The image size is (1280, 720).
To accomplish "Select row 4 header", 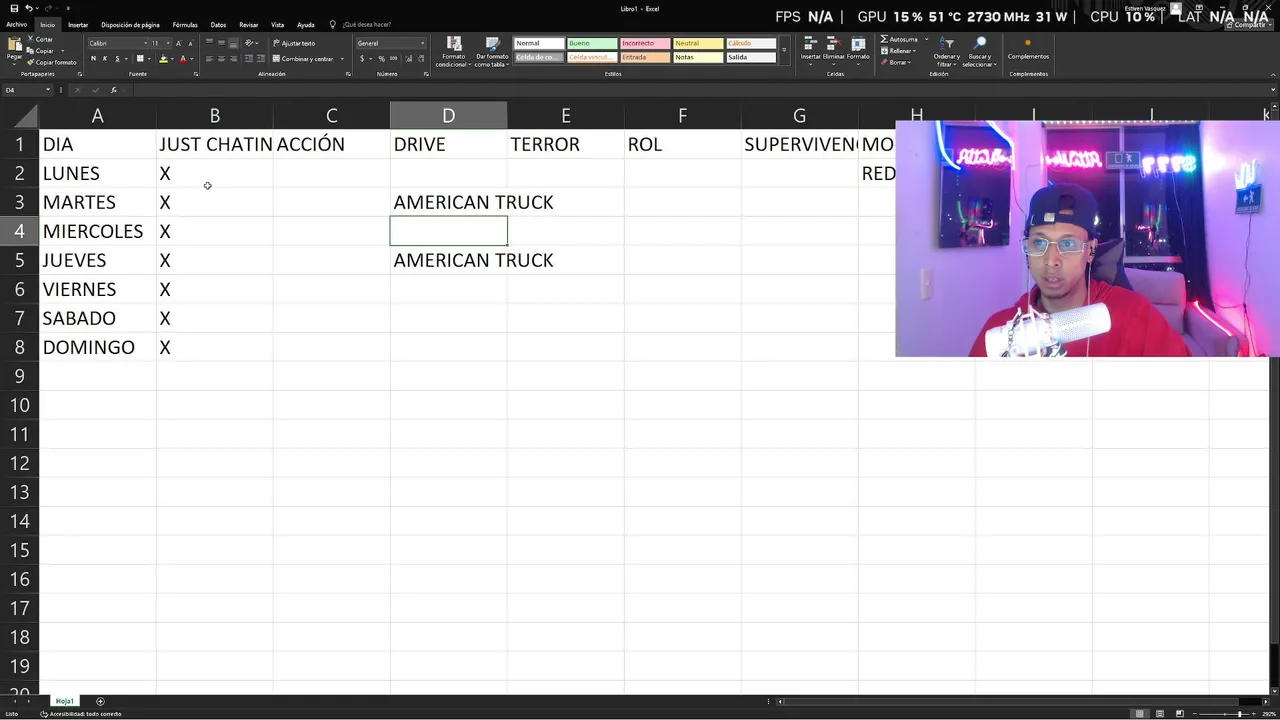I will [19, 231].
